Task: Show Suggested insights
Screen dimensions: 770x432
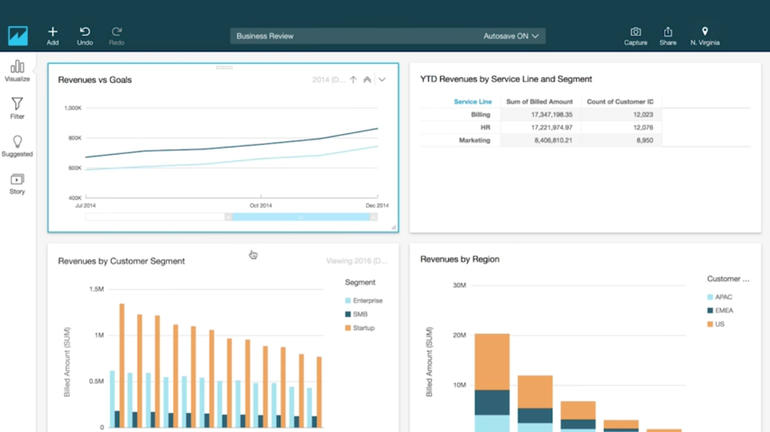Action: [17, 143]
